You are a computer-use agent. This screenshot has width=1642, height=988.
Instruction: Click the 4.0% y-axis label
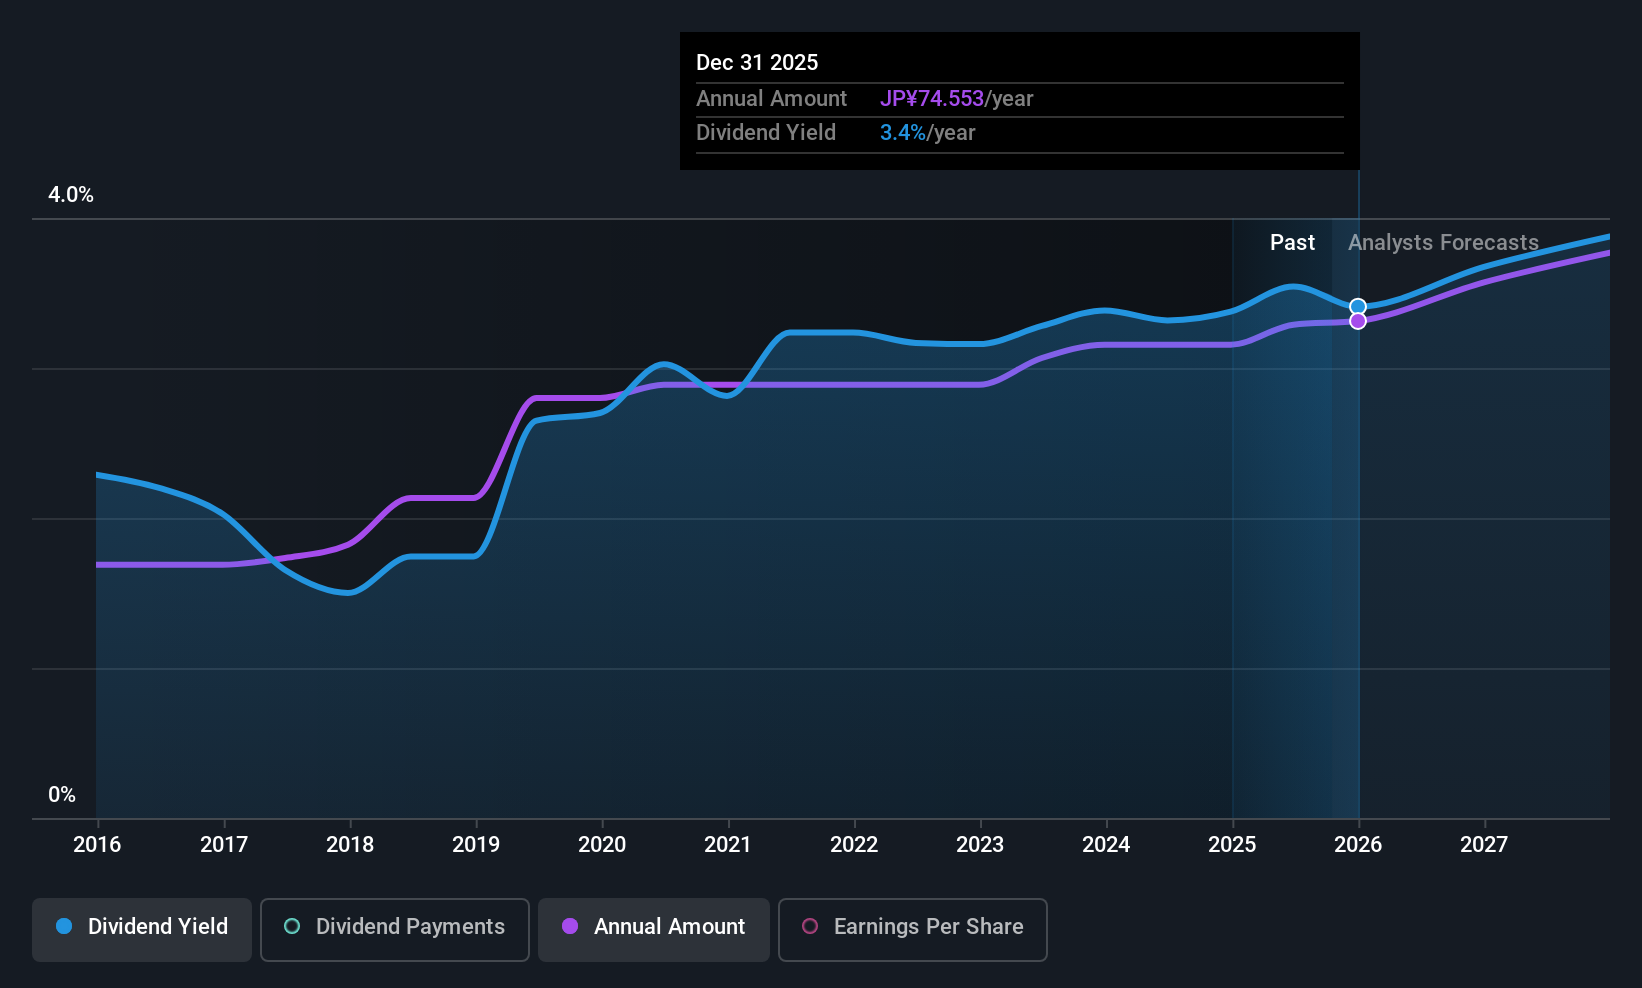click(x=71, y=195)
